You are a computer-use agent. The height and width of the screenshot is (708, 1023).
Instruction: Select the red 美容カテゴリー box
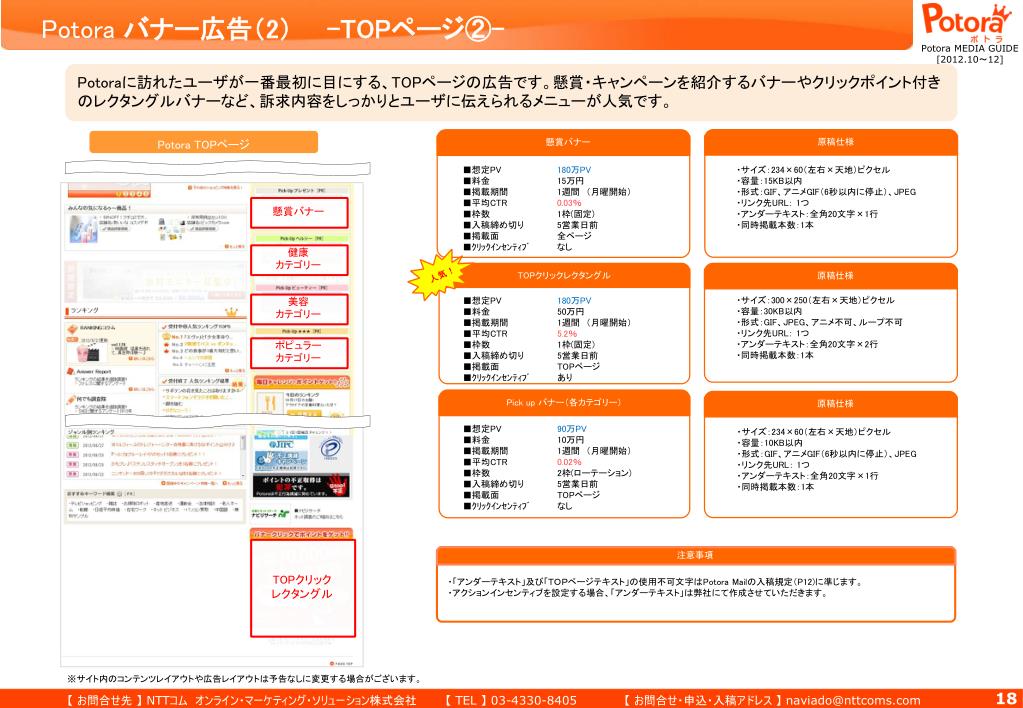click(x=299, y=308)
